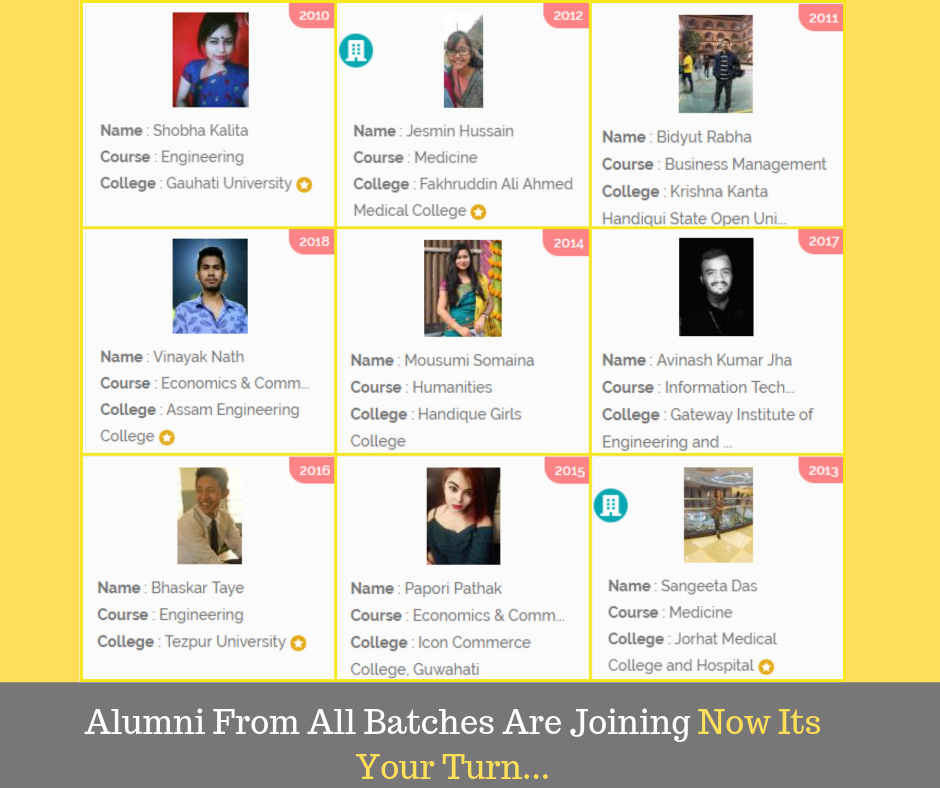Click the 2017 batch tag on Avinash's card
The image size is (940, 788).
pyautogui.click(x=822, y=242)
